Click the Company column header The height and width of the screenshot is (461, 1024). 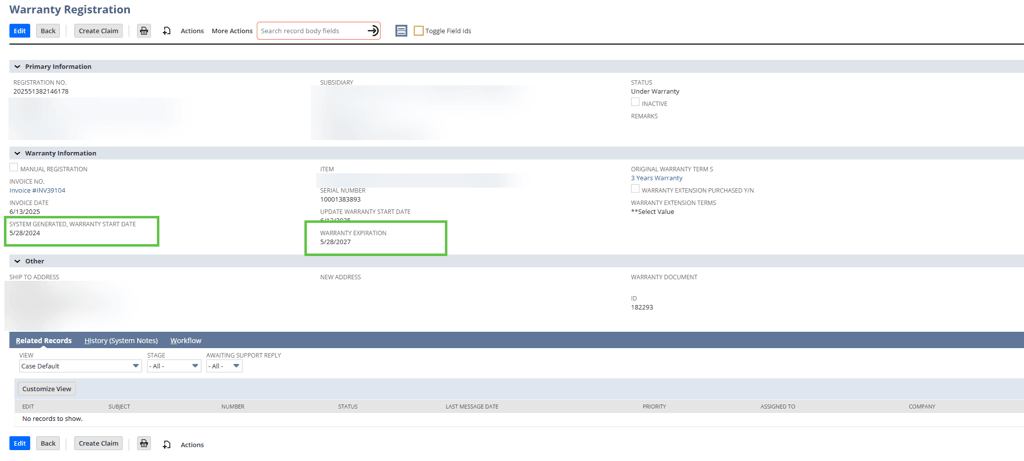pos(921,406)
